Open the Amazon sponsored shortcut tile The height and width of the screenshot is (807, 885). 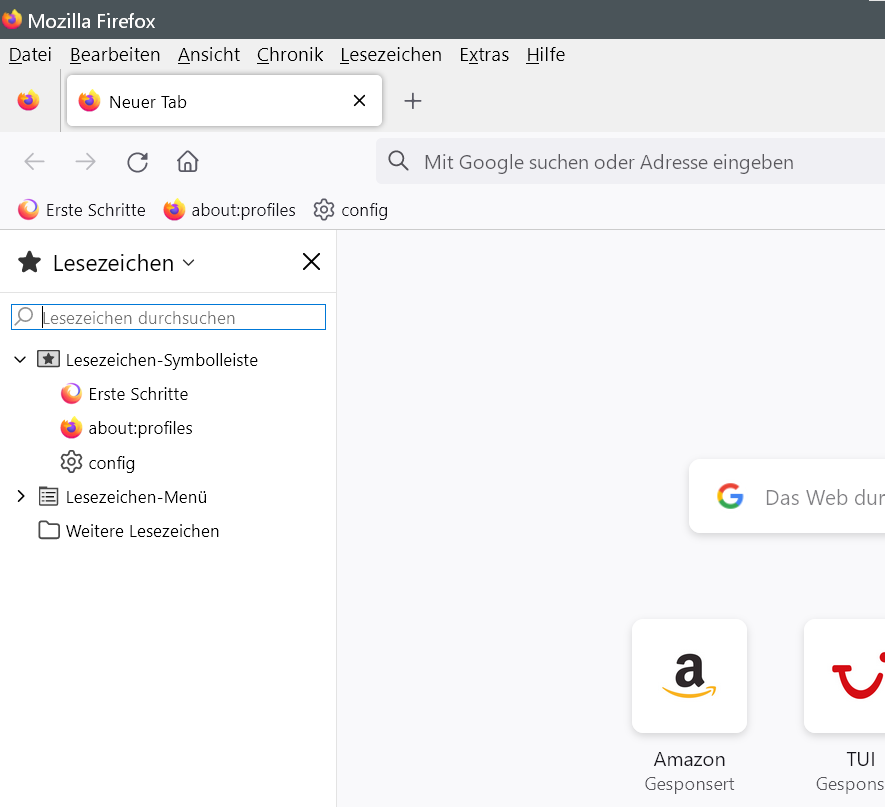pos(689,676)
